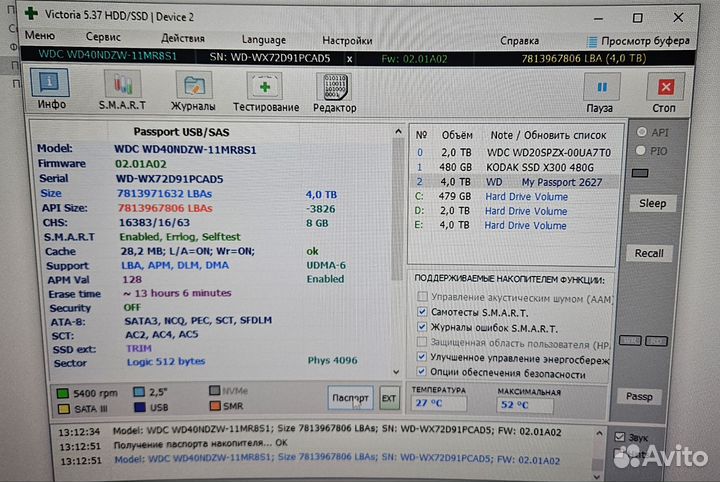The image size is (720, 482).
Task: Open the Настройки menu
Action: [347, 41]
